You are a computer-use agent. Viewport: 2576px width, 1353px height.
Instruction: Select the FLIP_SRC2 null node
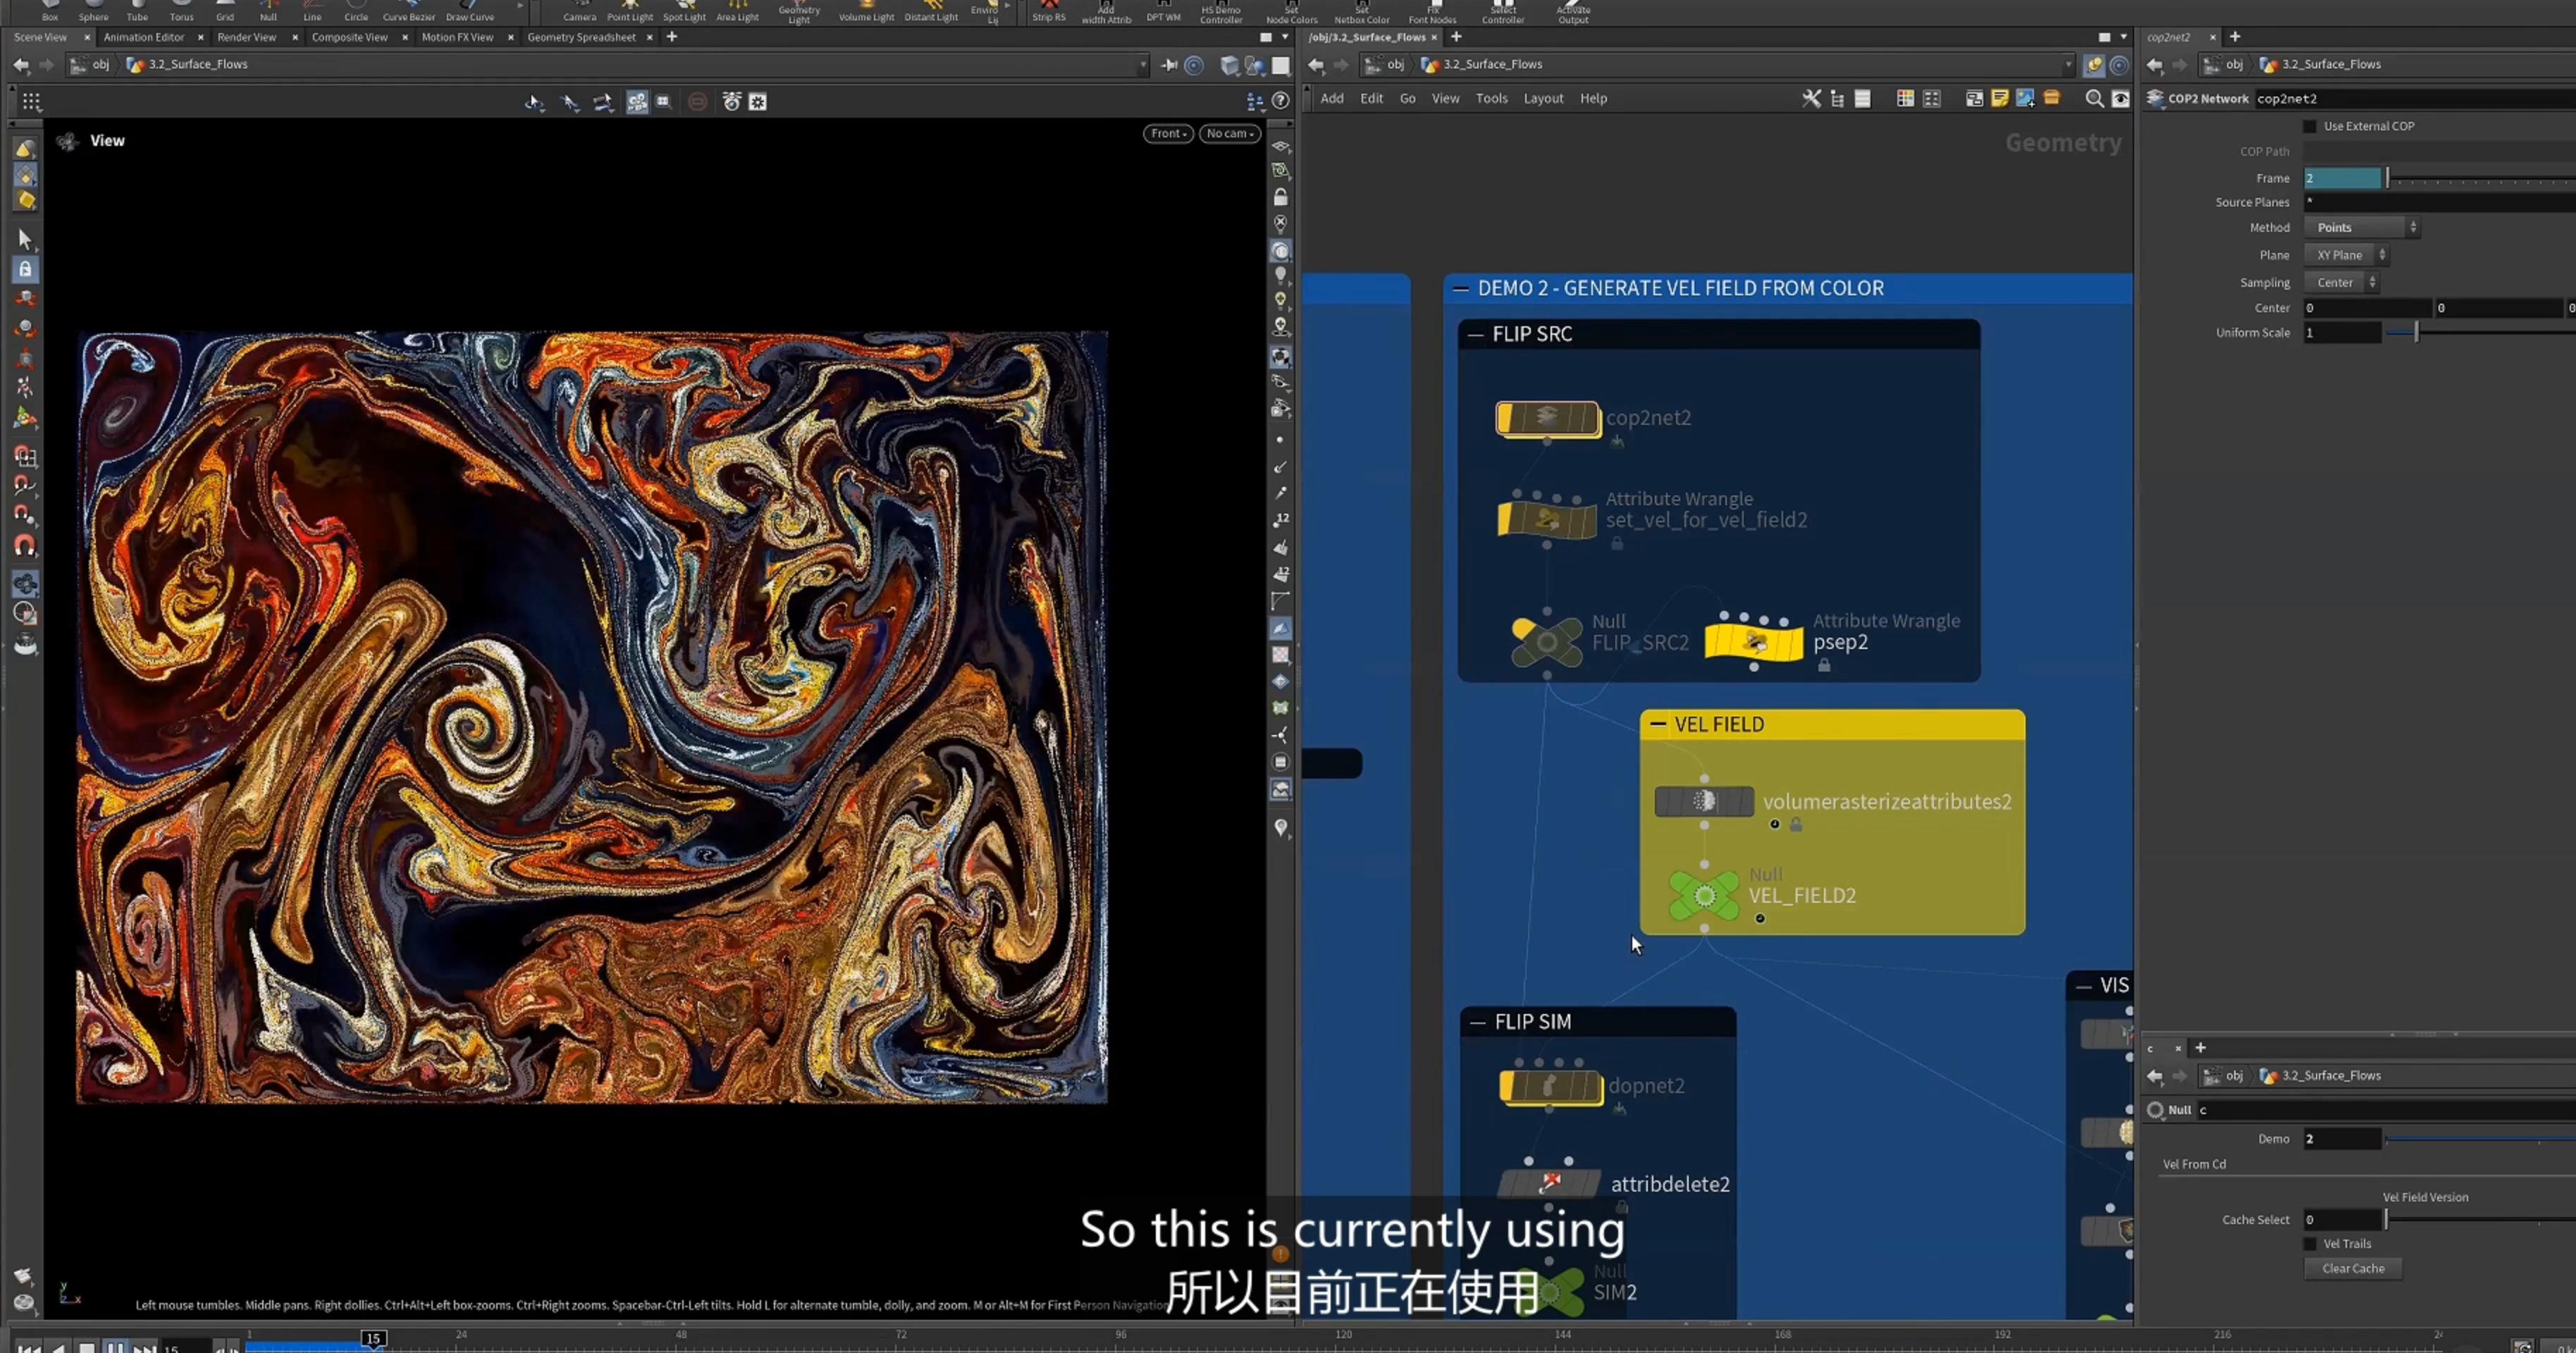pos(1546,642)
